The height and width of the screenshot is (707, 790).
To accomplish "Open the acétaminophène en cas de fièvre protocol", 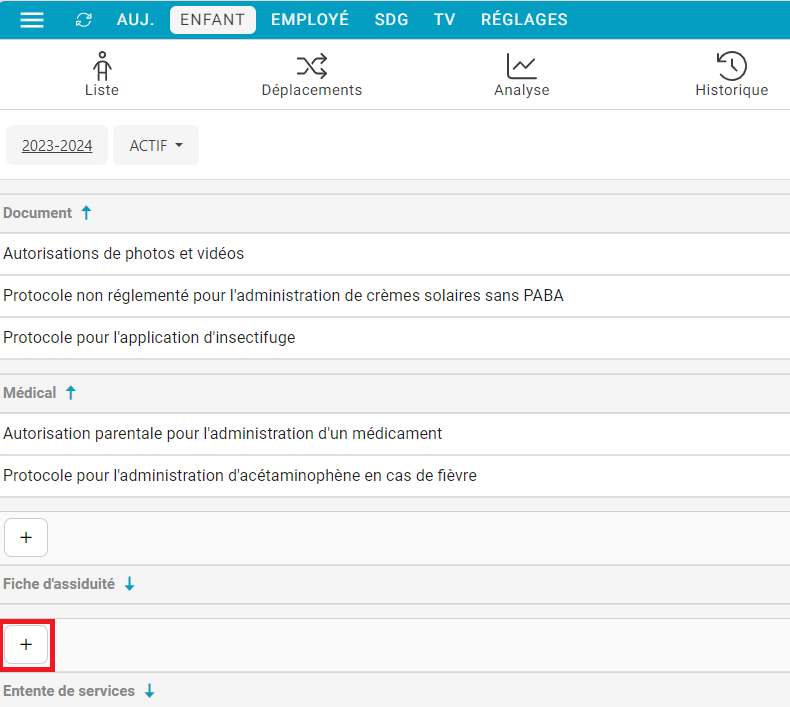I will click(395, 476).
